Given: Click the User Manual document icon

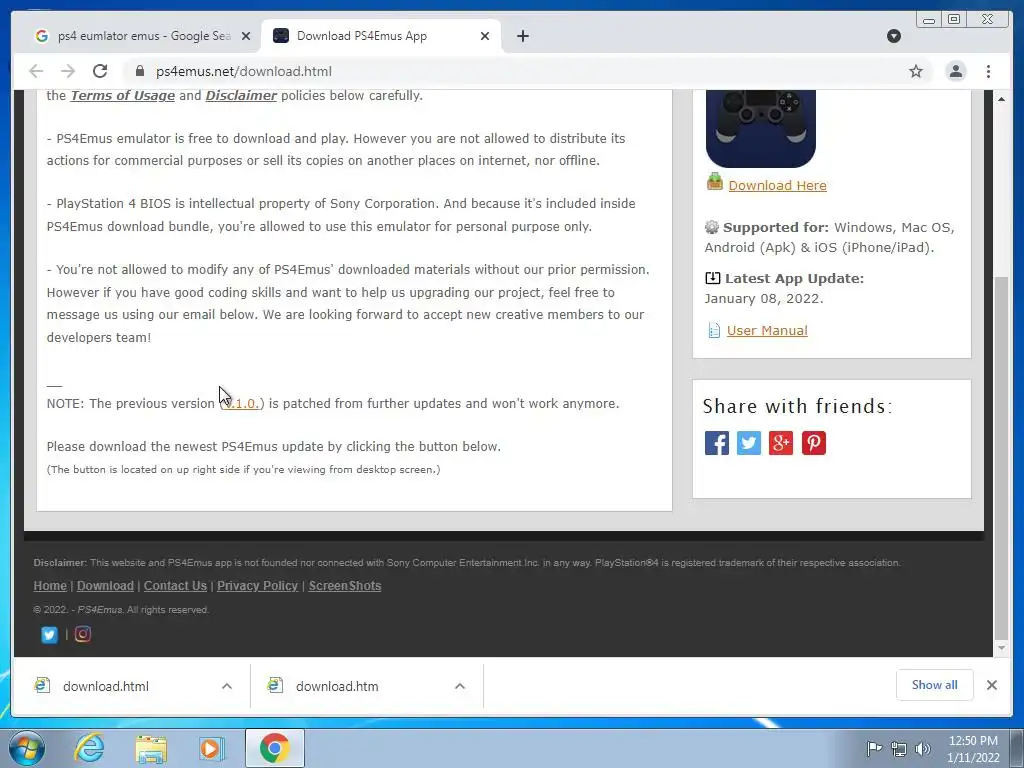Looking at the screenshot, I should [714, 330].
